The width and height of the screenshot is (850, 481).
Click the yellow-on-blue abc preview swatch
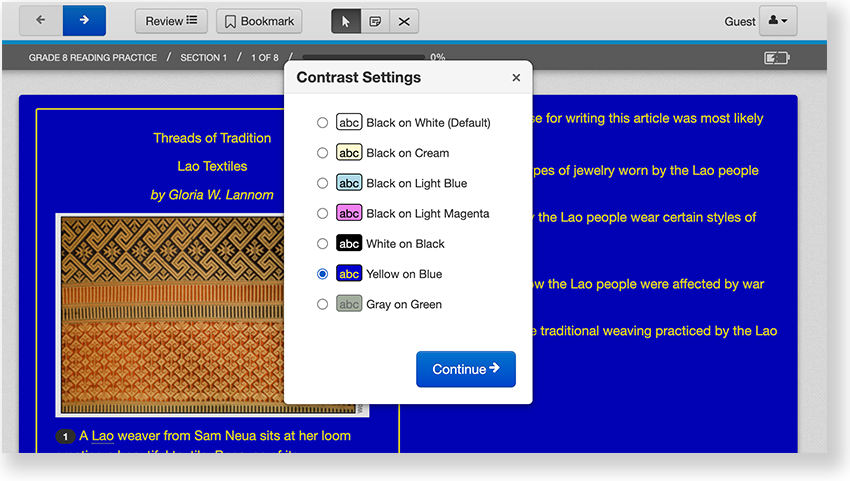tap(349, 274)
